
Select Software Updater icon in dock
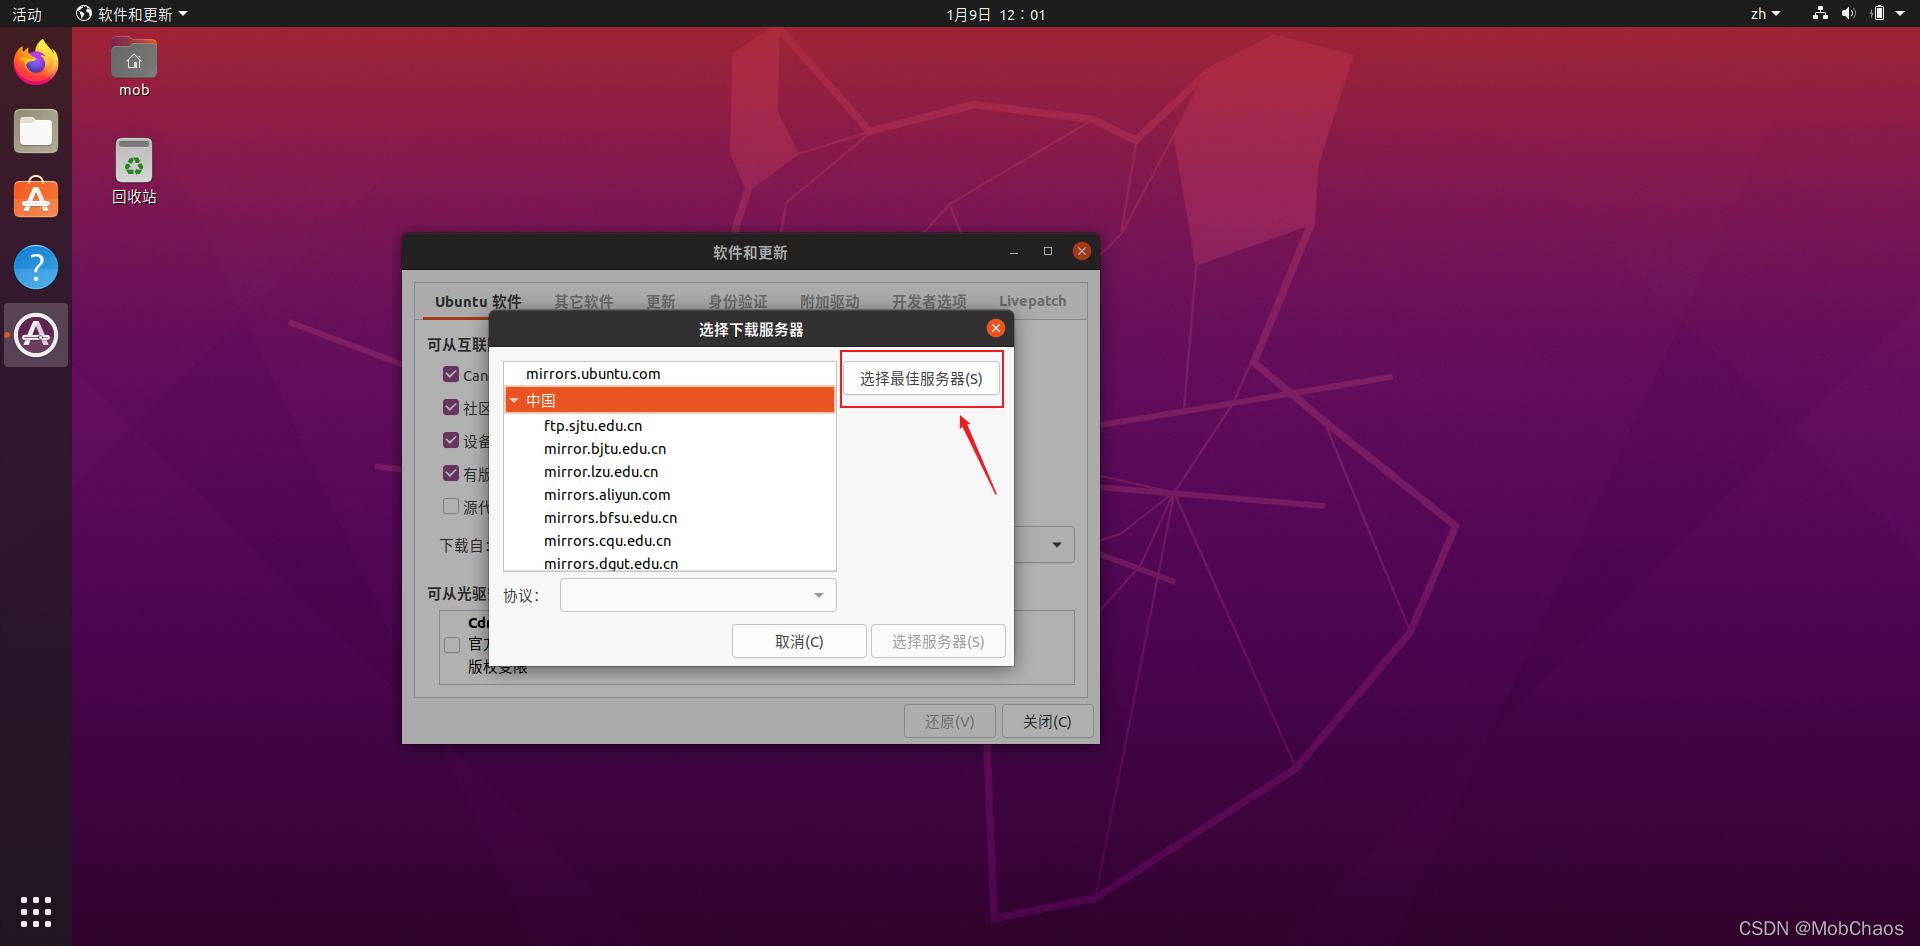tap(36, 335)
